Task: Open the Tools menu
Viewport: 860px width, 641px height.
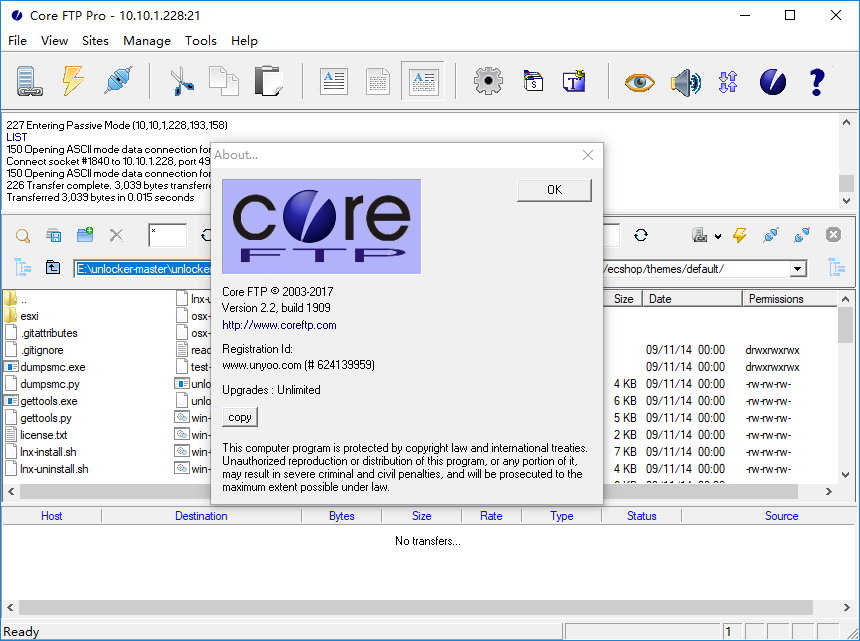Action: pos(201,41)
